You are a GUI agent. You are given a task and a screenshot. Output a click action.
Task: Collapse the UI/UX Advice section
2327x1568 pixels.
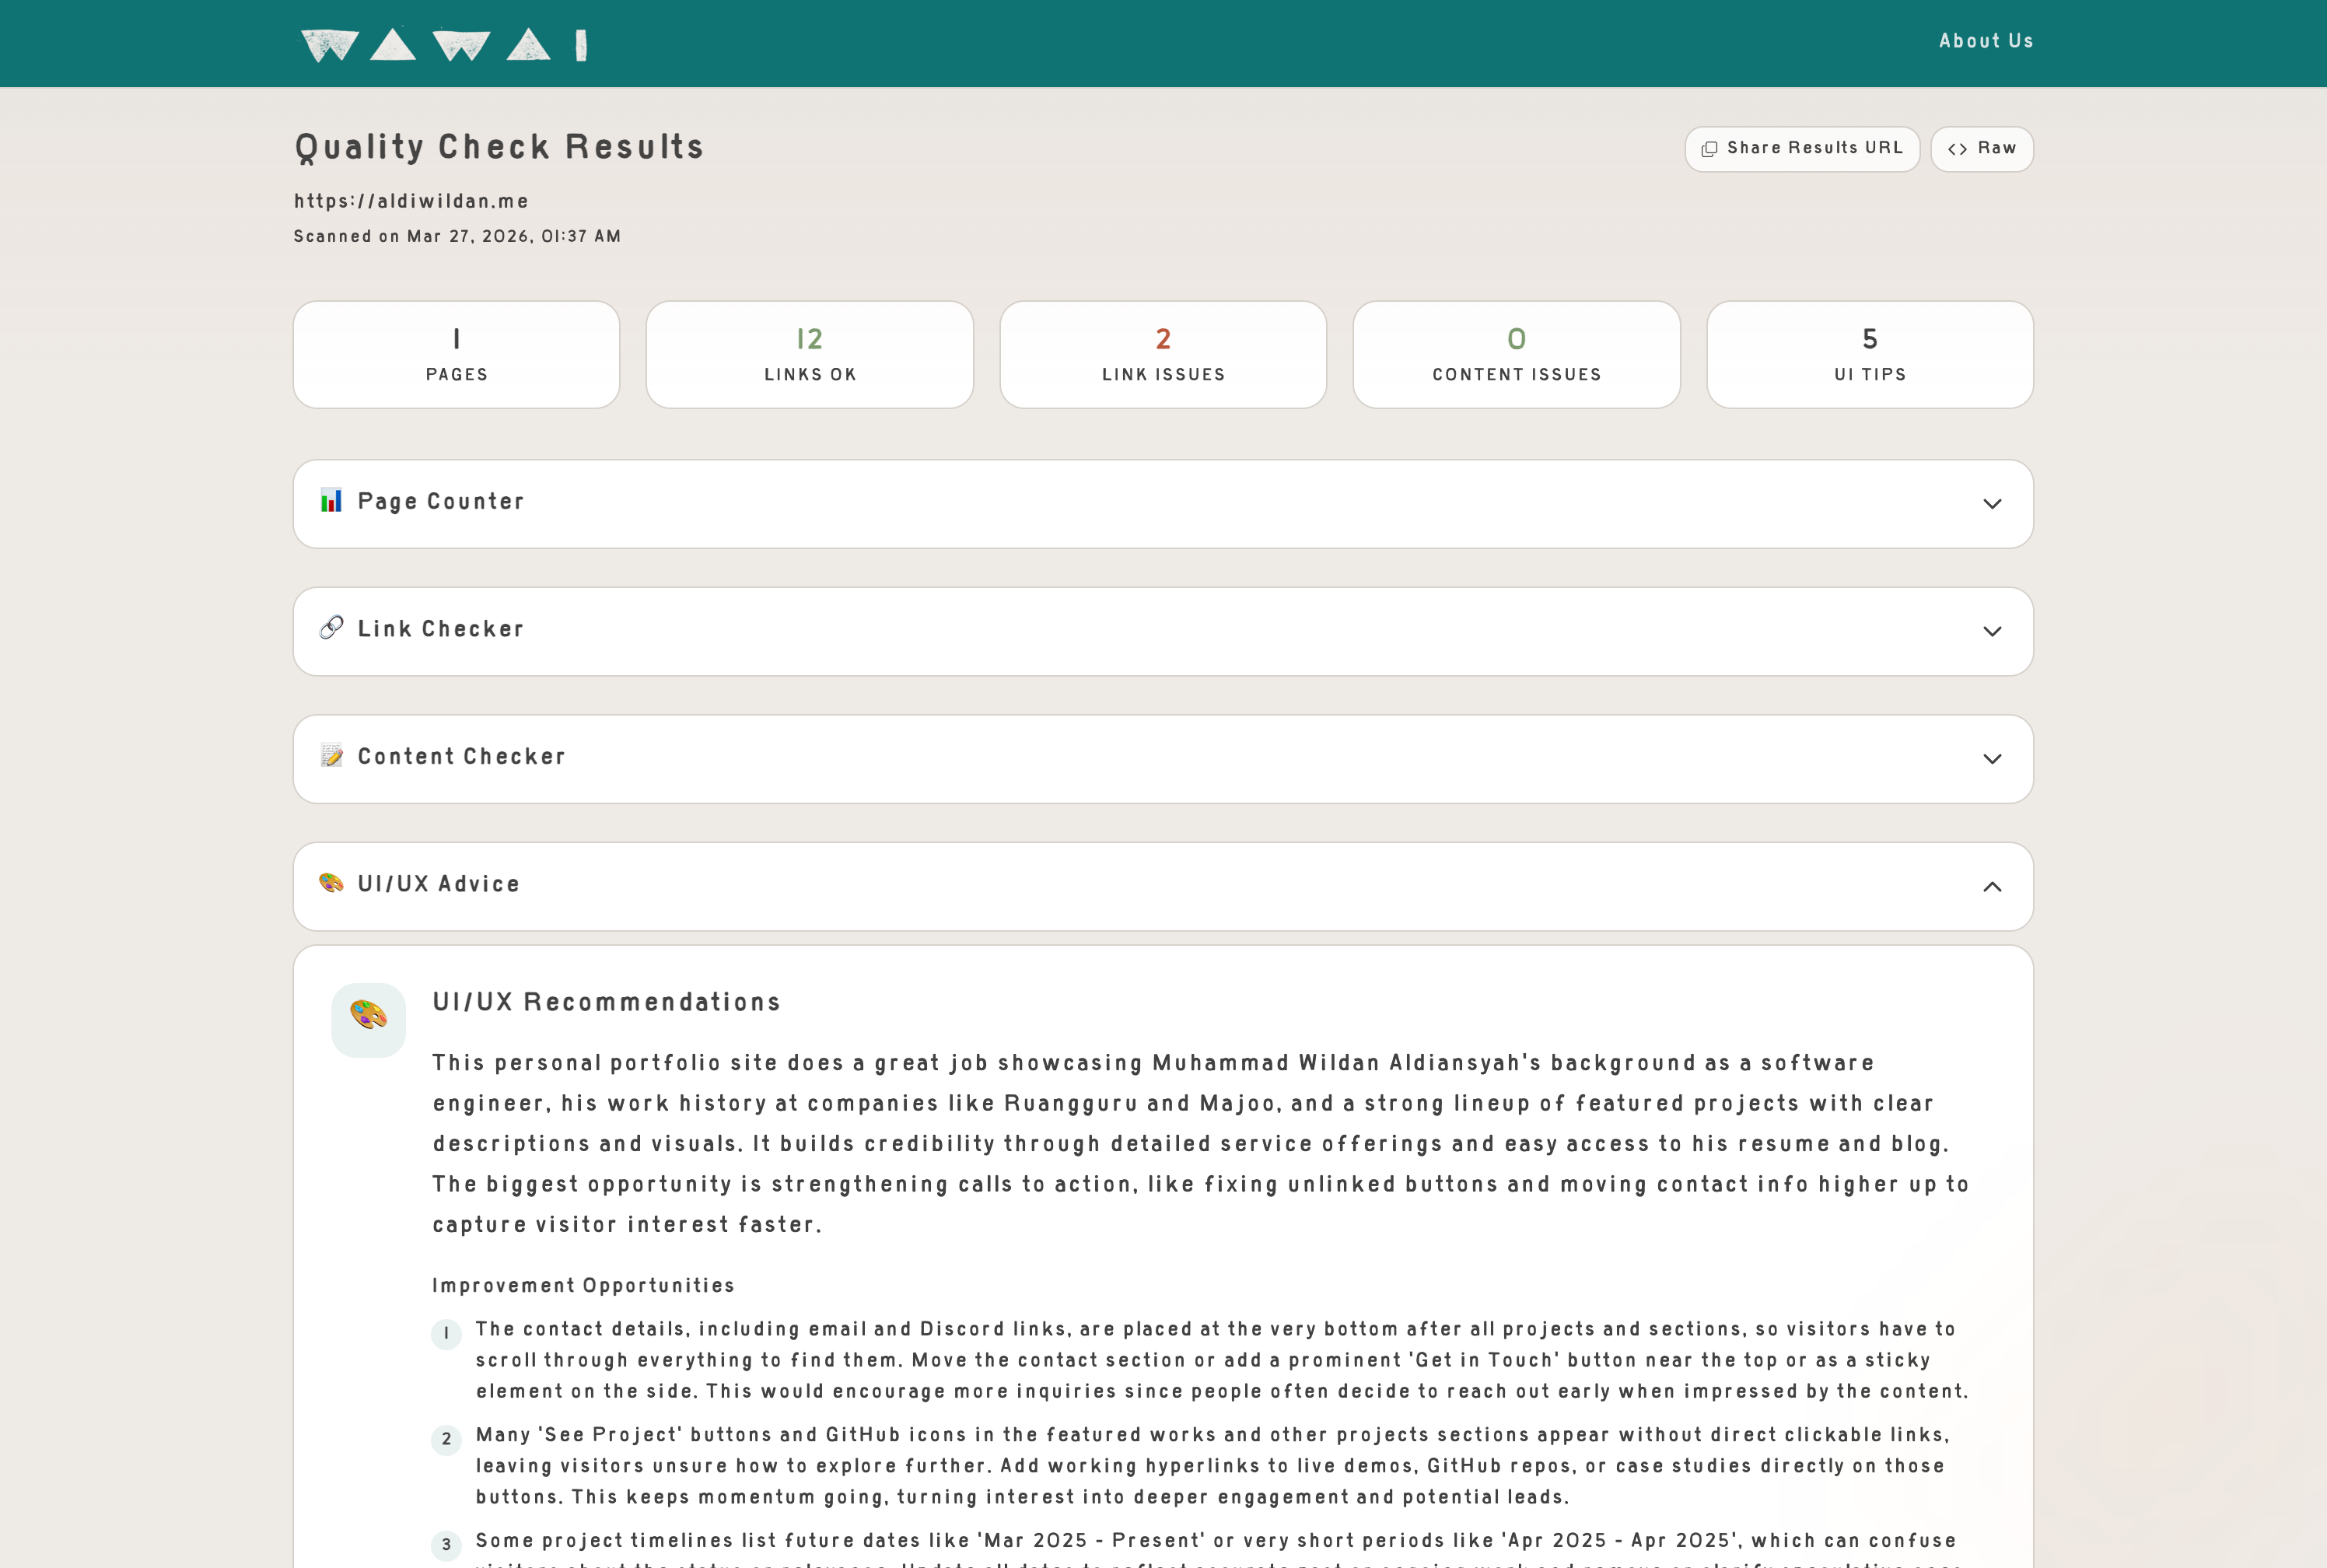1163,887
